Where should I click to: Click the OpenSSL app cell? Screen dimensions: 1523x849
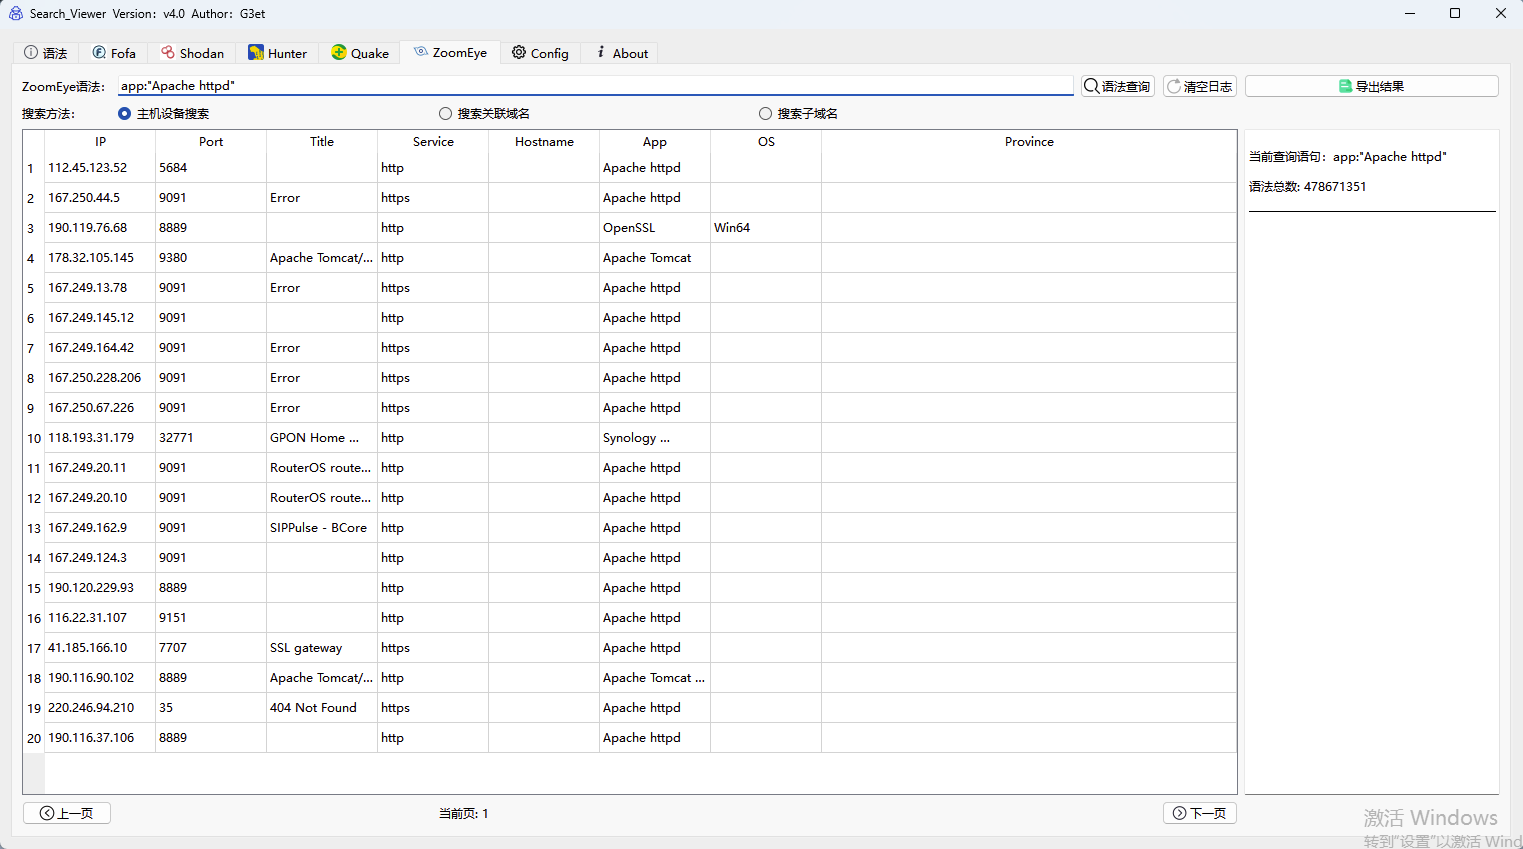[x=655, y=228]
